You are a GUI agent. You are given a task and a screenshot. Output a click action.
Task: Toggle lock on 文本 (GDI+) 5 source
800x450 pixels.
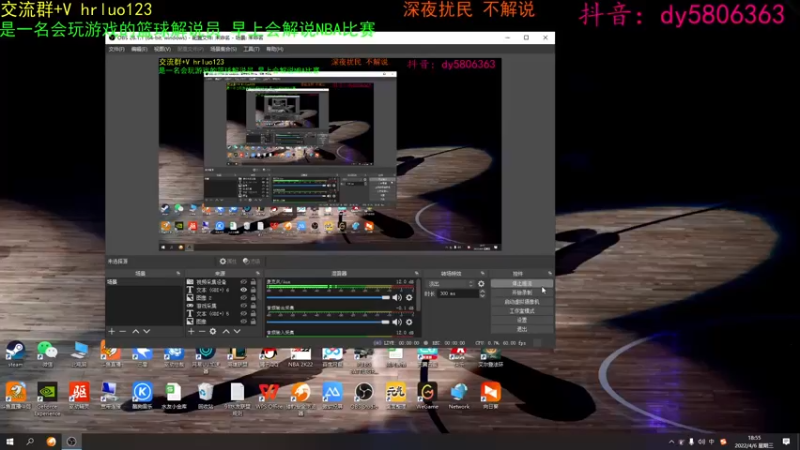(x=253, y=313)
